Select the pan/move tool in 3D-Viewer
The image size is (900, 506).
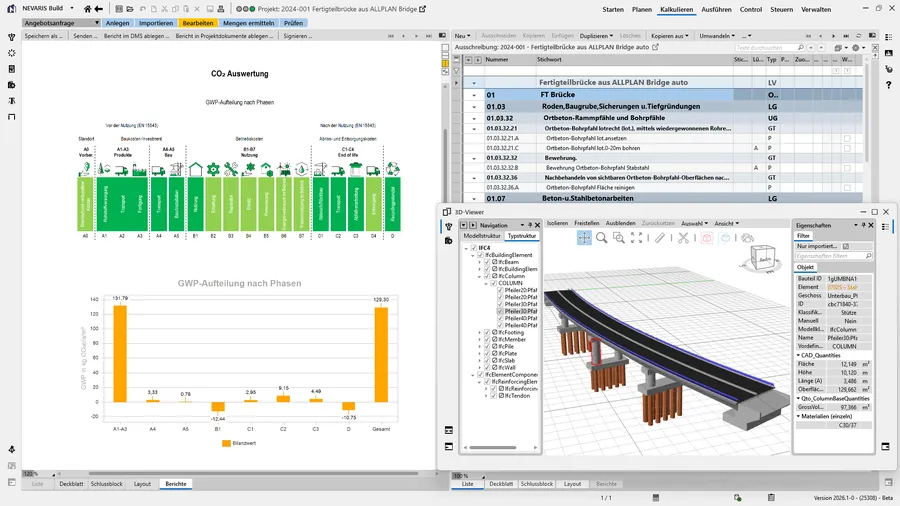click(x=584, y=238)
